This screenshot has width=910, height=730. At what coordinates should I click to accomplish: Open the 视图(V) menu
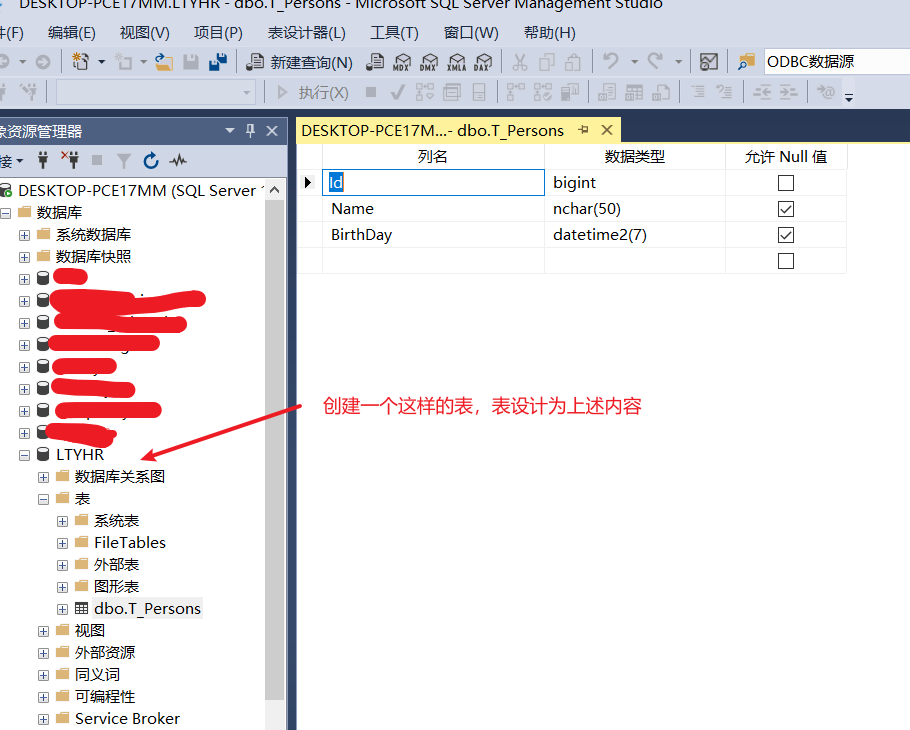tap(145, 32)
